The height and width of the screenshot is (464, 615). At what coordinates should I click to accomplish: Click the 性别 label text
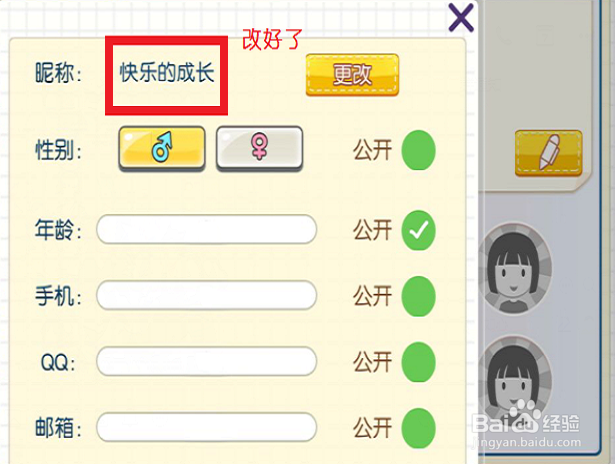(58, 150)
